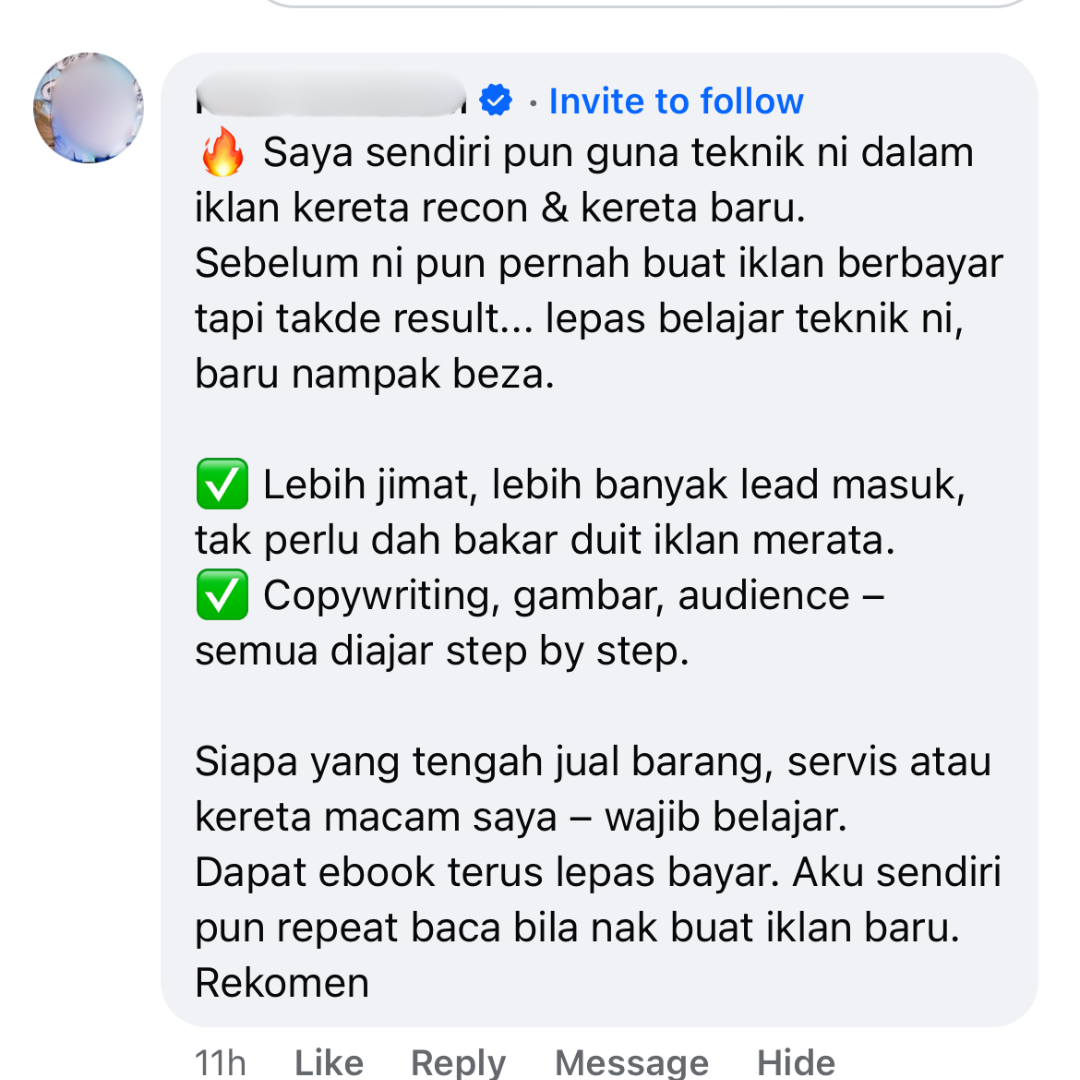Click the green checkmark before Lebih jimat
1080x1080 pixels.
(222, 484)
